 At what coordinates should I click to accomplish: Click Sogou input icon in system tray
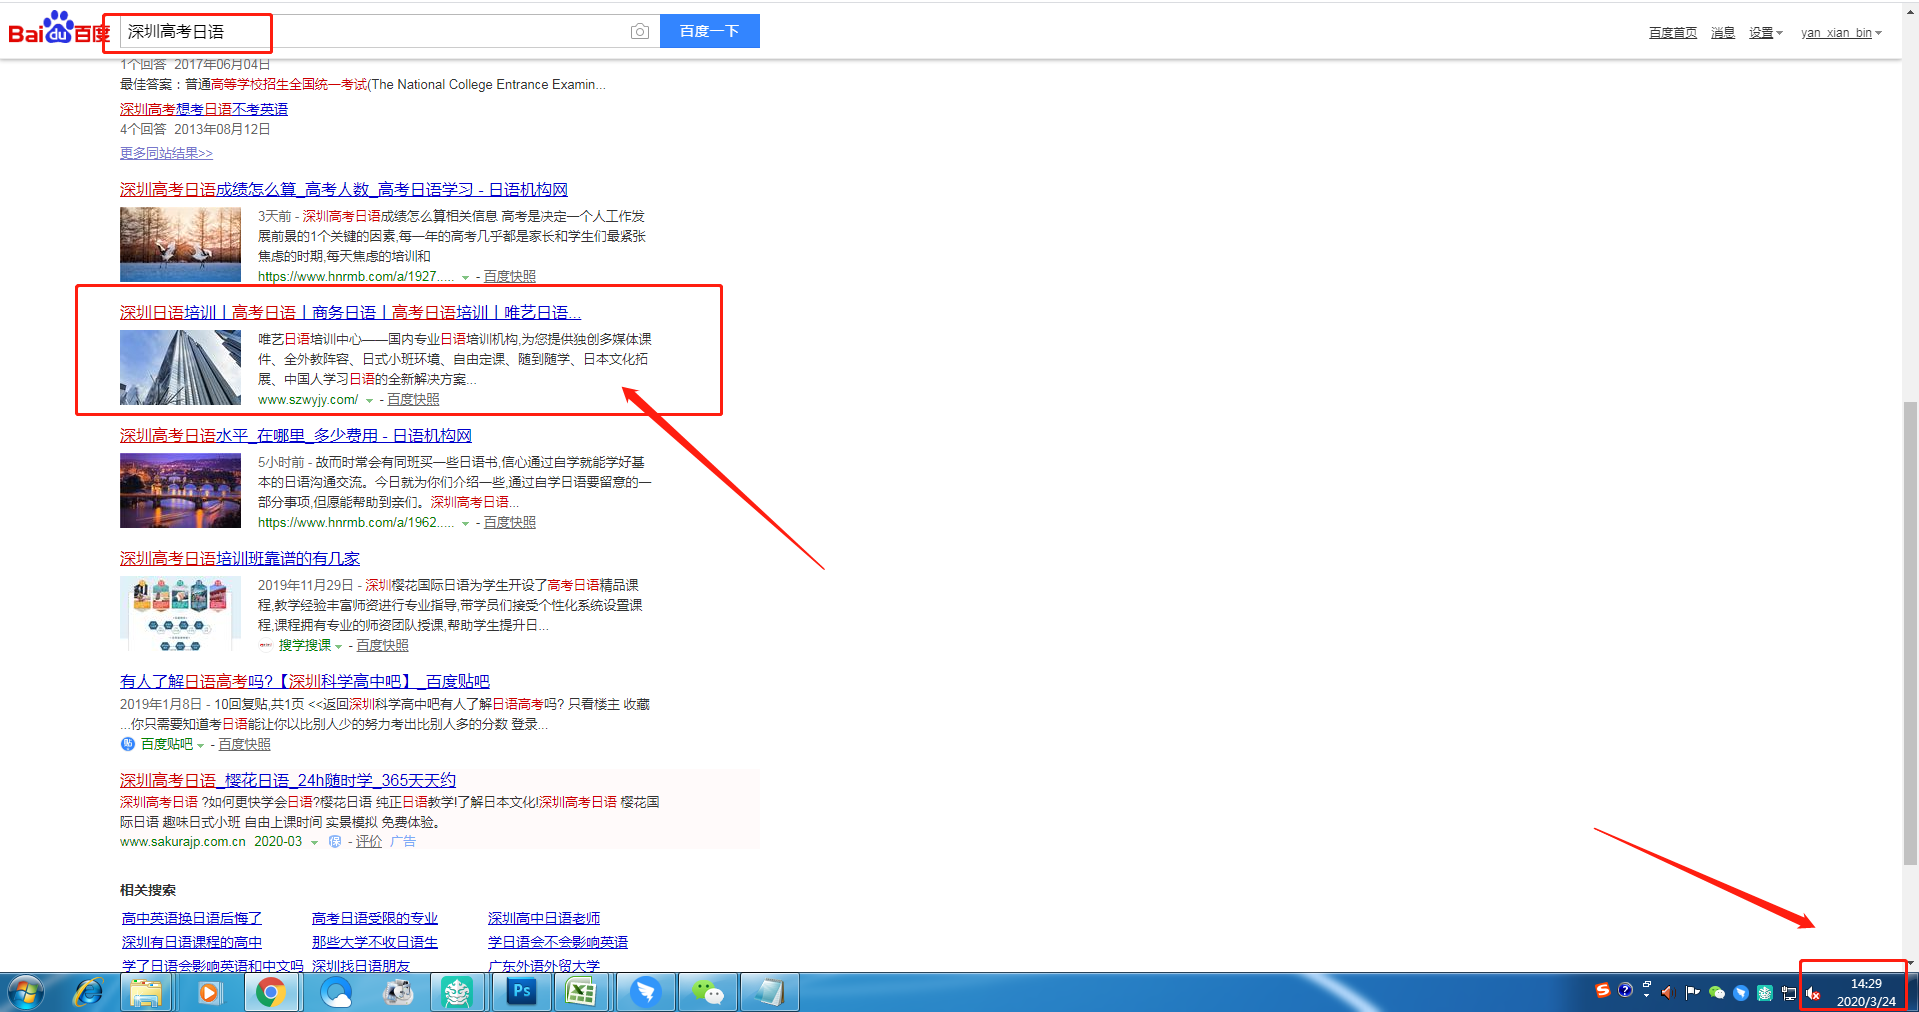[x=1602, y=990]
